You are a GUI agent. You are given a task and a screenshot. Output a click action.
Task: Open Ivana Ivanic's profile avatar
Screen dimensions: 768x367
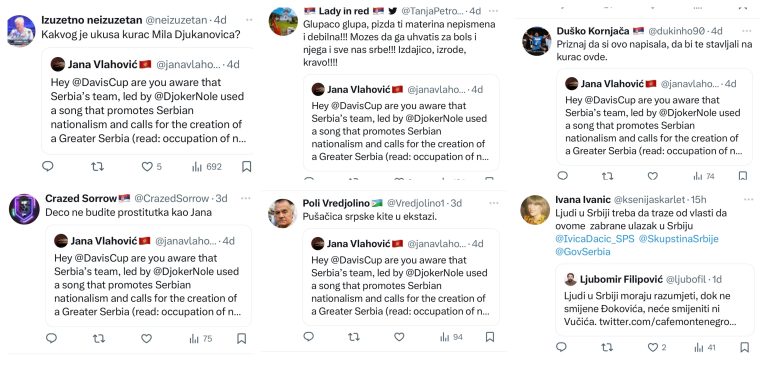click(x=535, y=210)
